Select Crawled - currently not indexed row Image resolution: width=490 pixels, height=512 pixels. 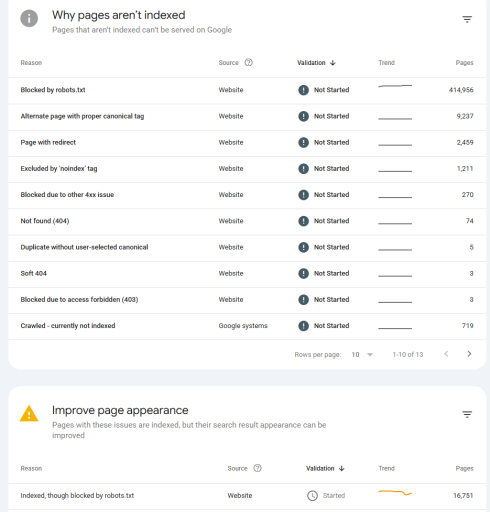point(247,326)
